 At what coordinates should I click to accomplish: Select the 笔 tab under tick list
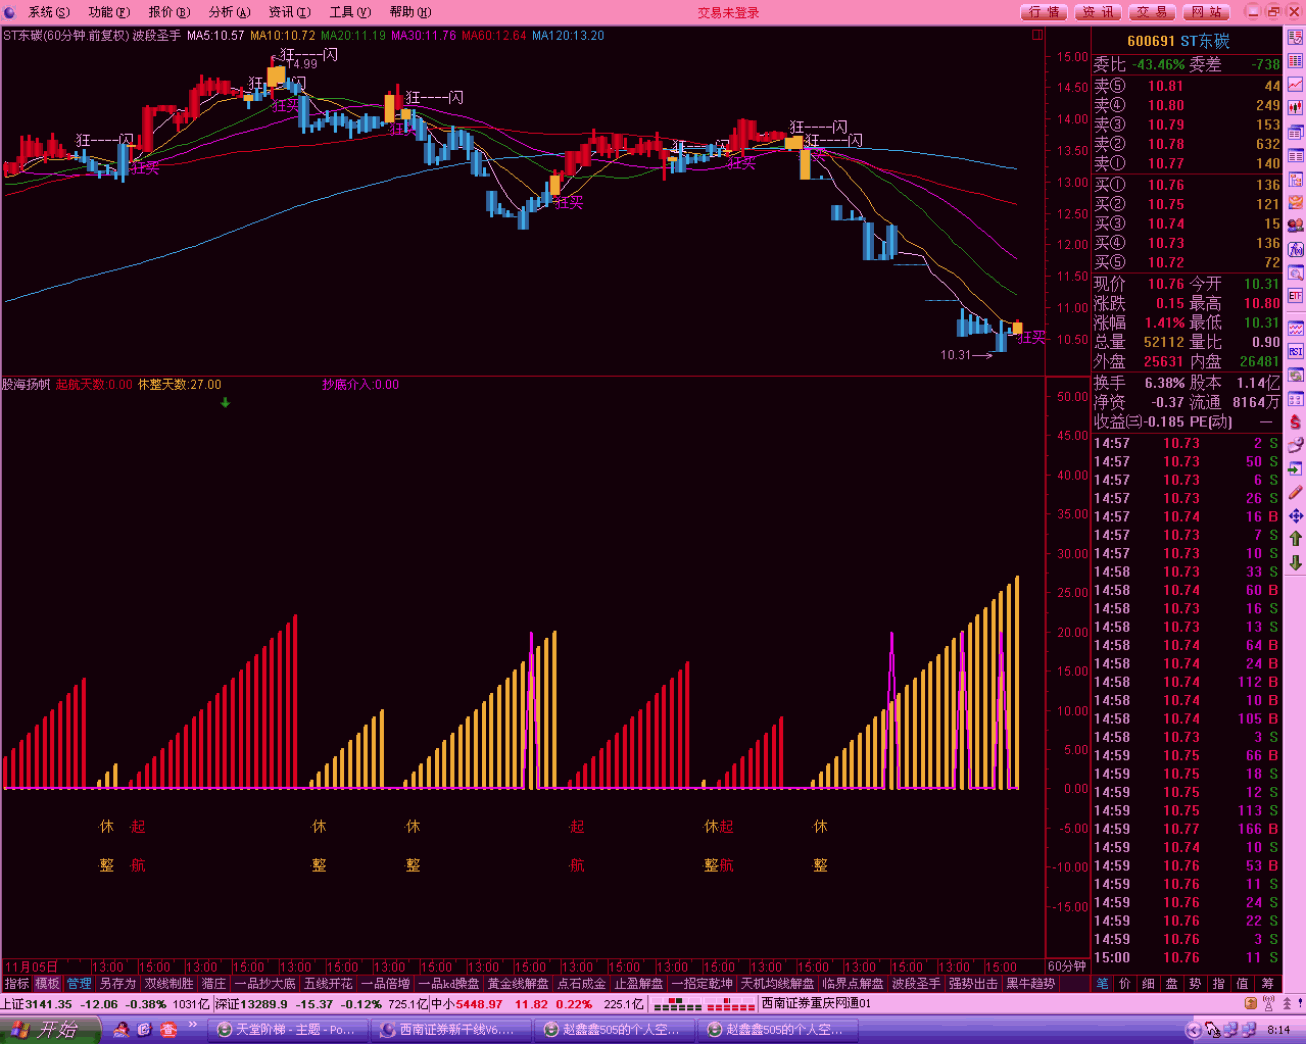coord(1102,984)
